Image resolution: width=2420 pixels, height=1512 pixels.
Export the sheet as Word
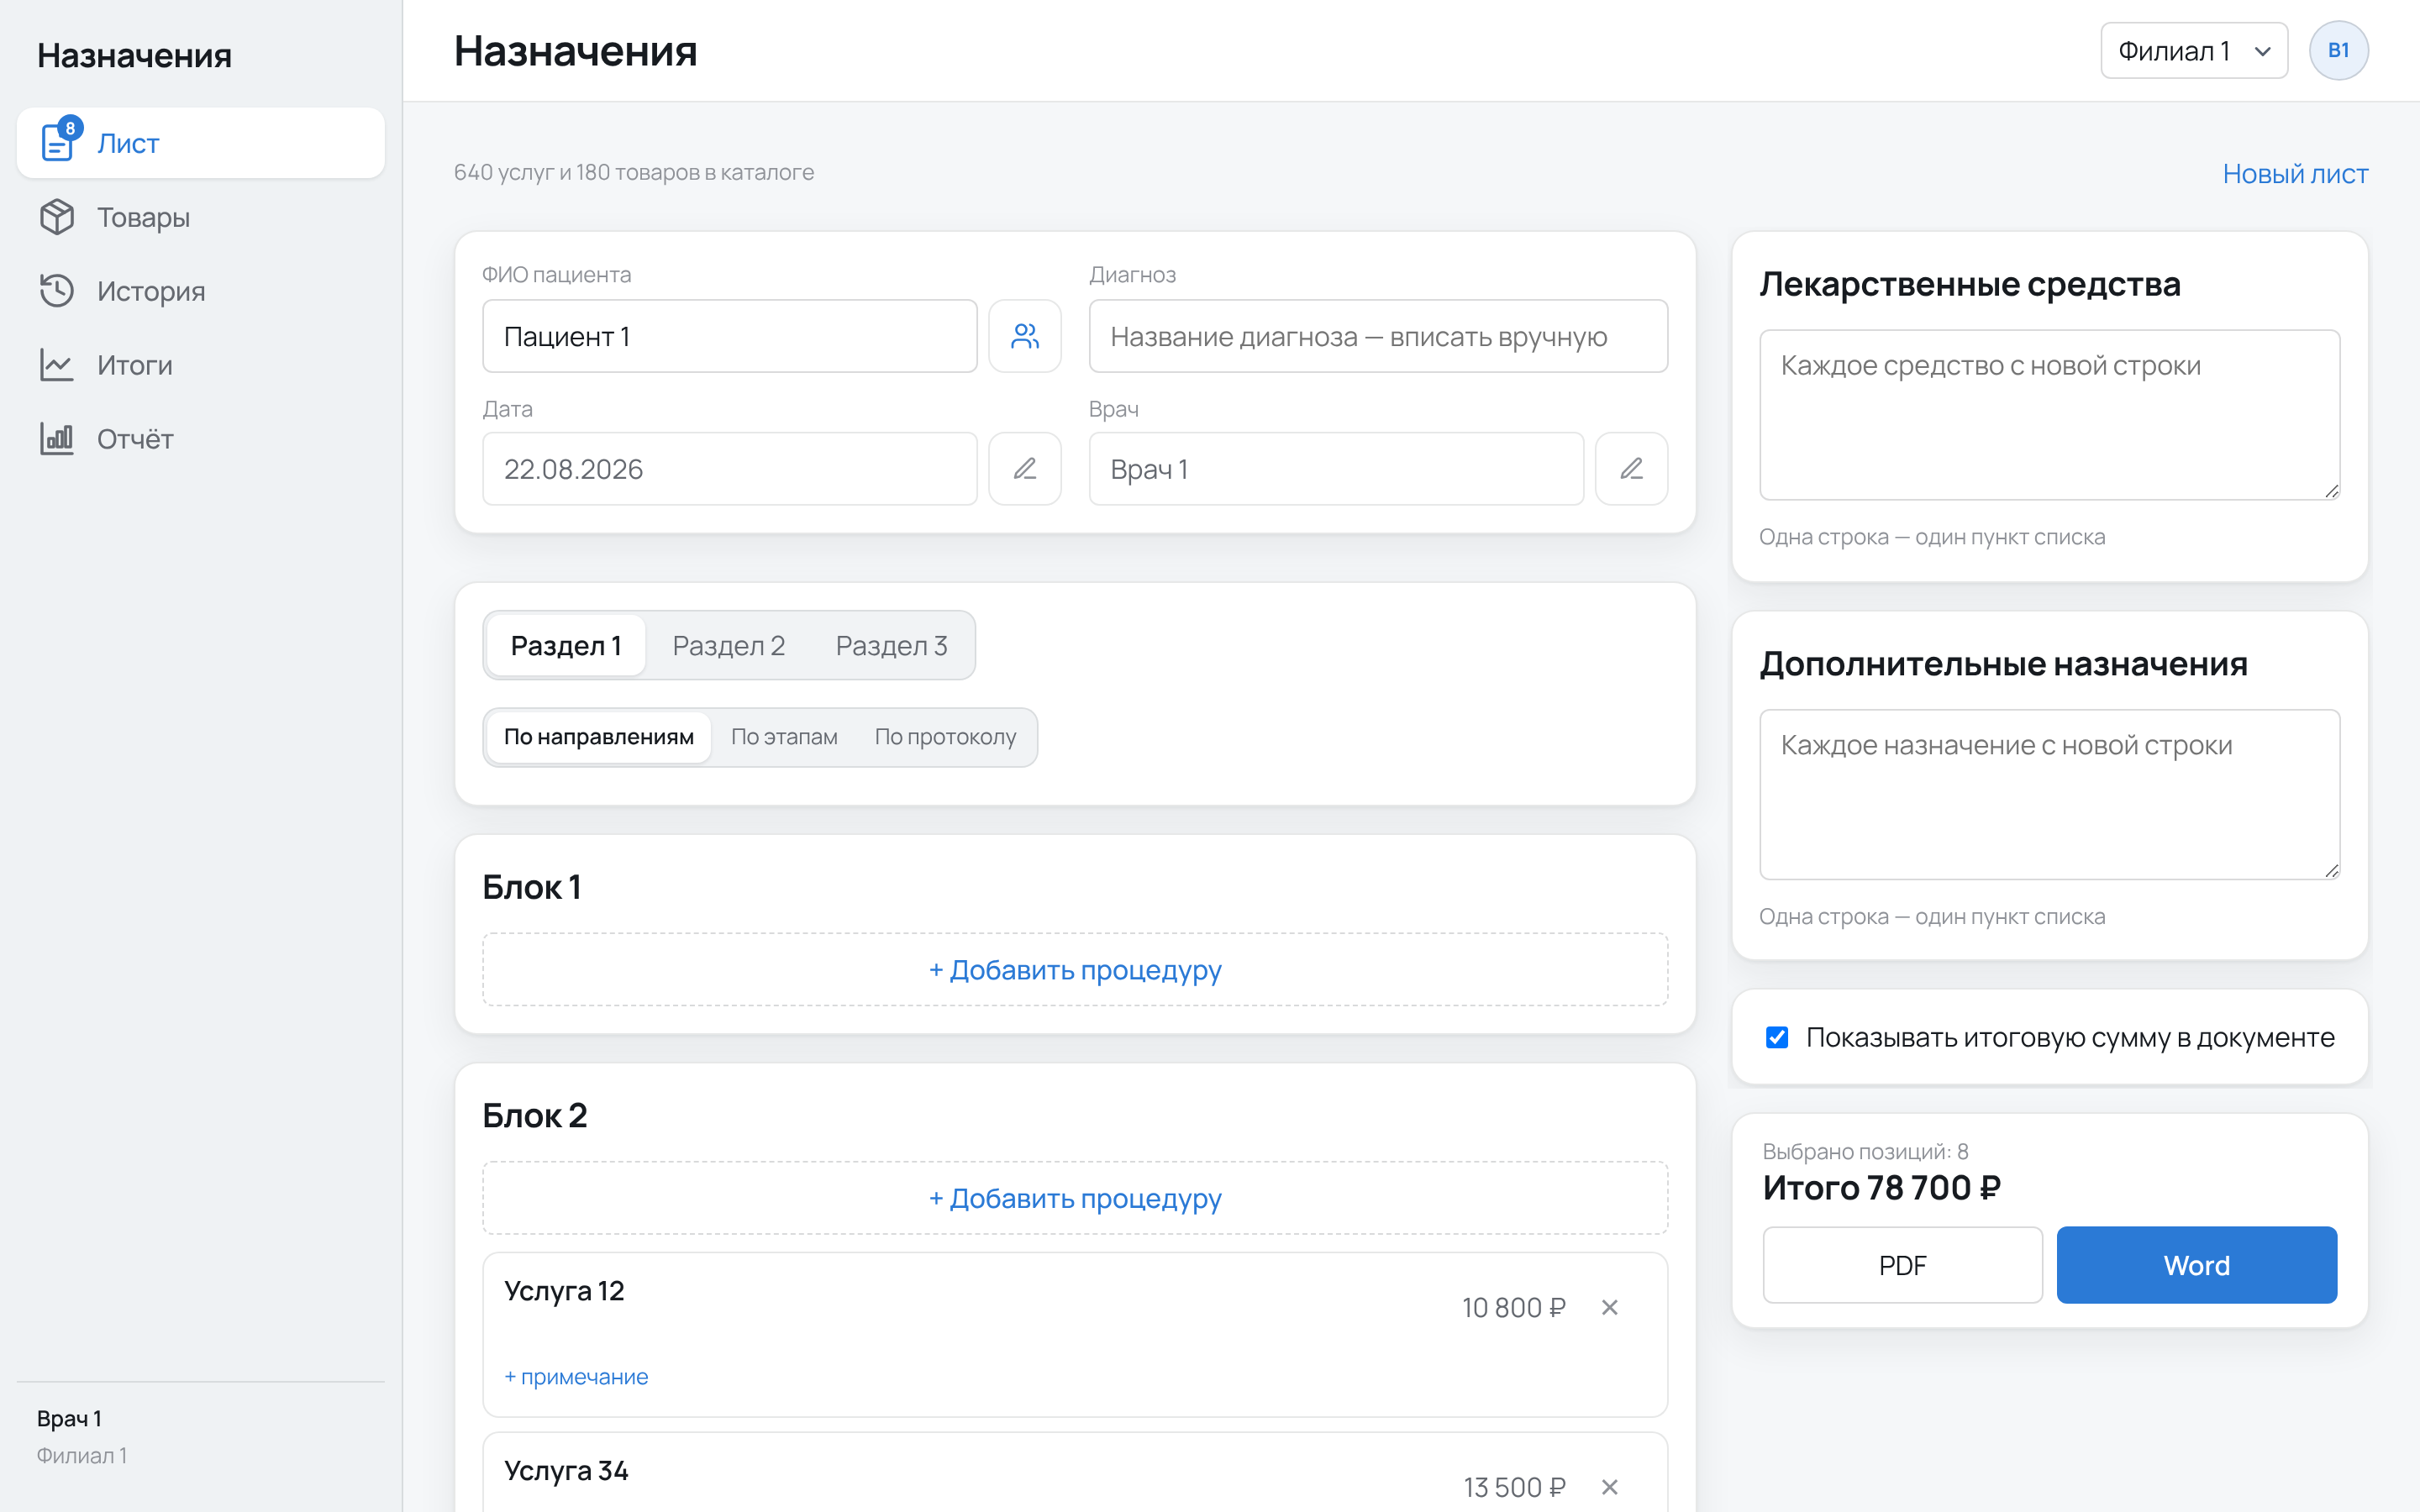(2196, 1265)
